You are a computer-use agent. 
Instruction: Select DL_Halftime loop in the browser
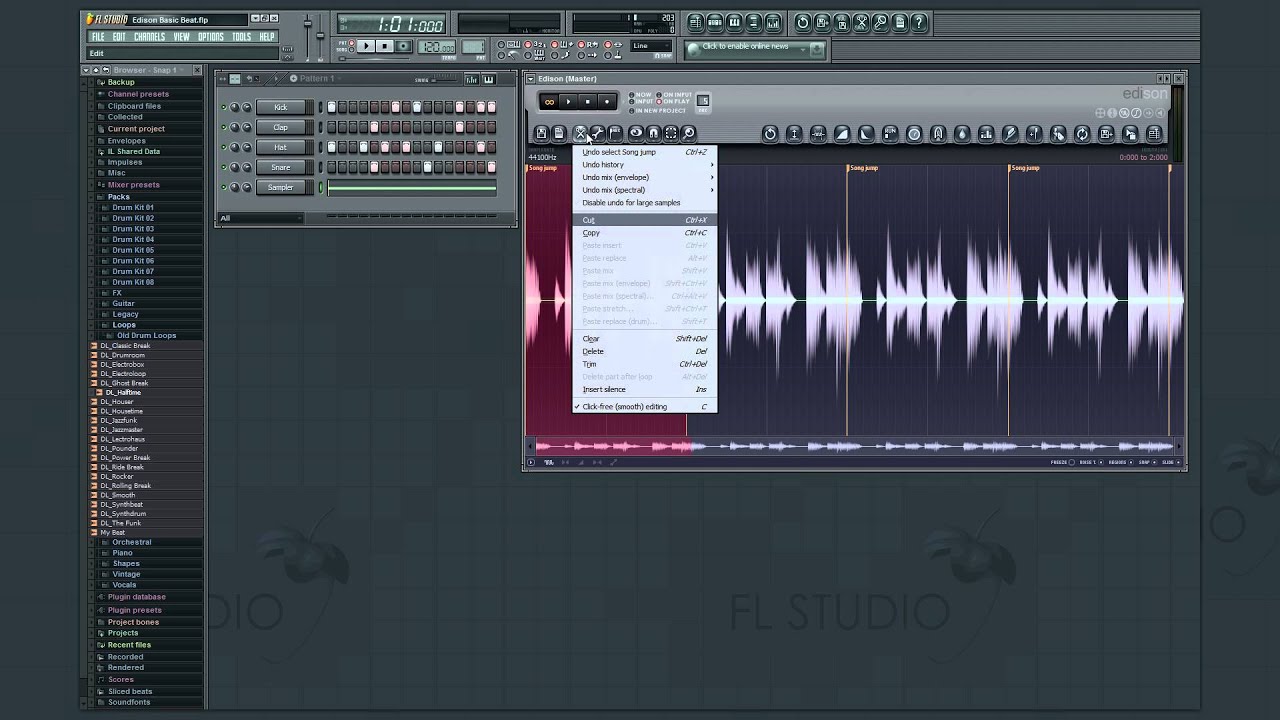[x=123, y=392]
